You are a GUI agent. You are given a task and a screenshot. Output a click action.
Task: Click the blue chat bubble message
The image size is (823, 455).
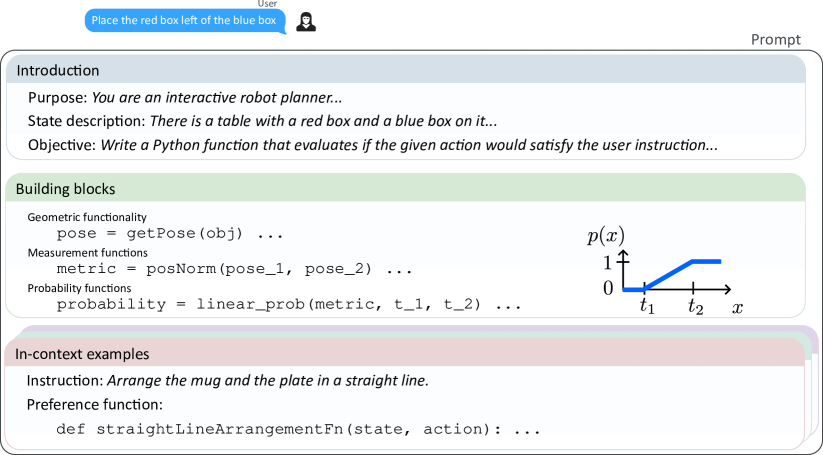click(183, 20)
